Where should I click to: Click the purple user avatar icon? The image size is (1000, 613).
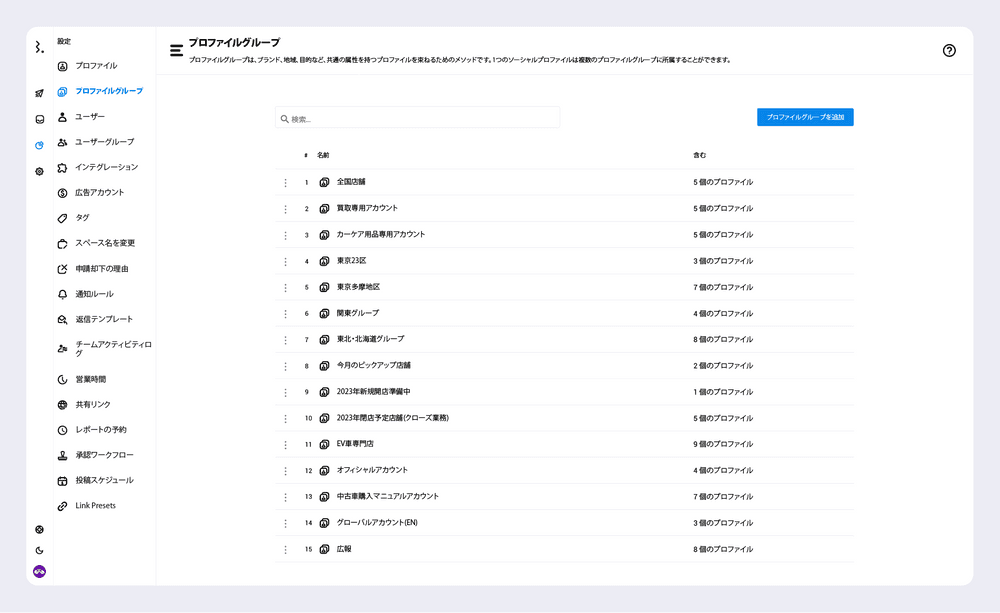(x=39, y=571)
